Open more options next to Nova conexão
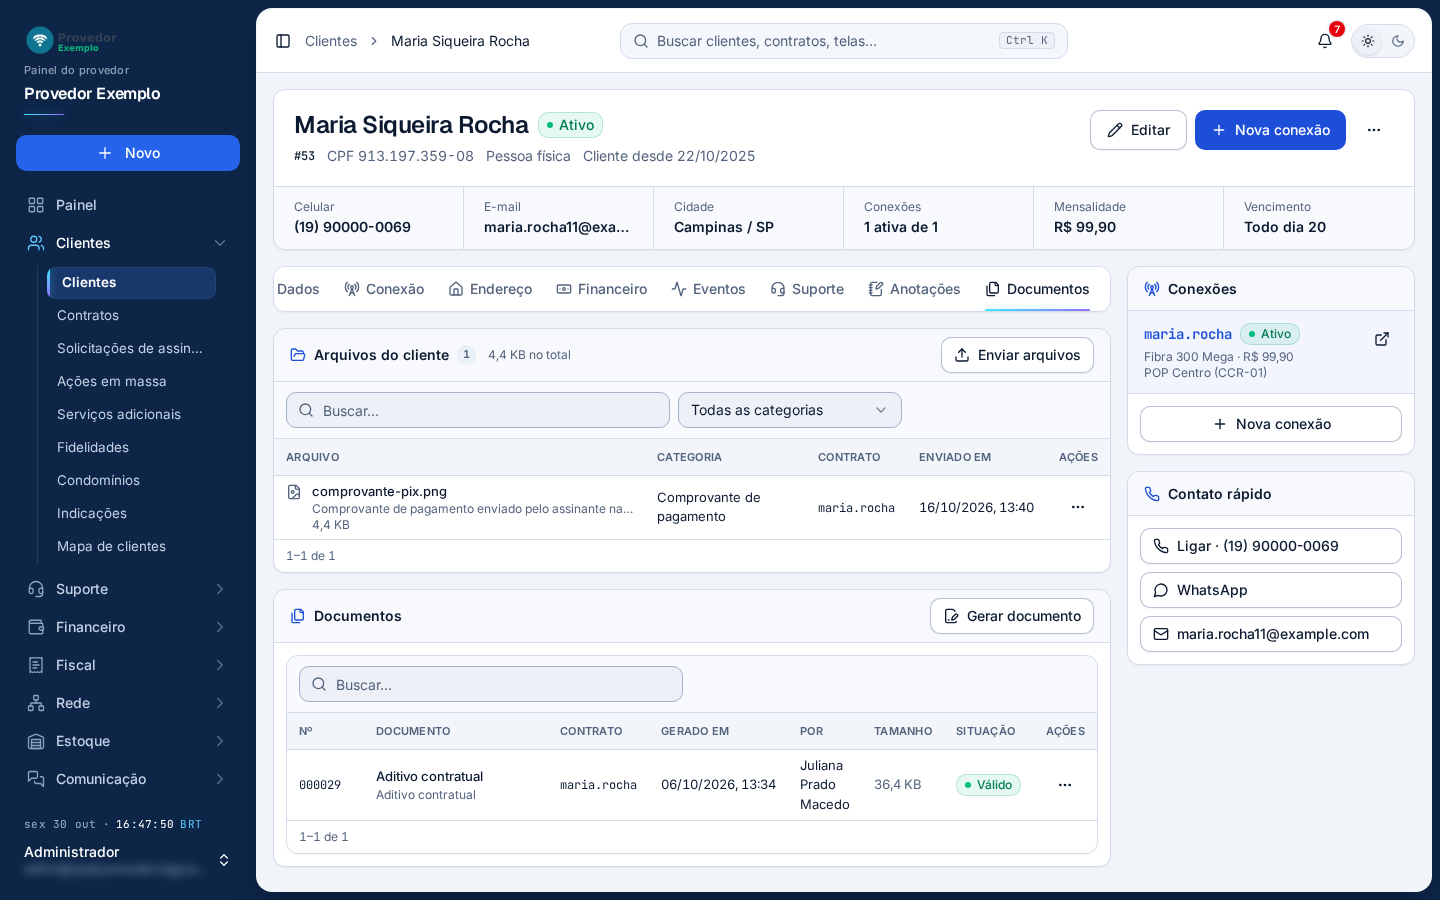The width and height of the screenshot is (1440, 900). click(1374, 130)
